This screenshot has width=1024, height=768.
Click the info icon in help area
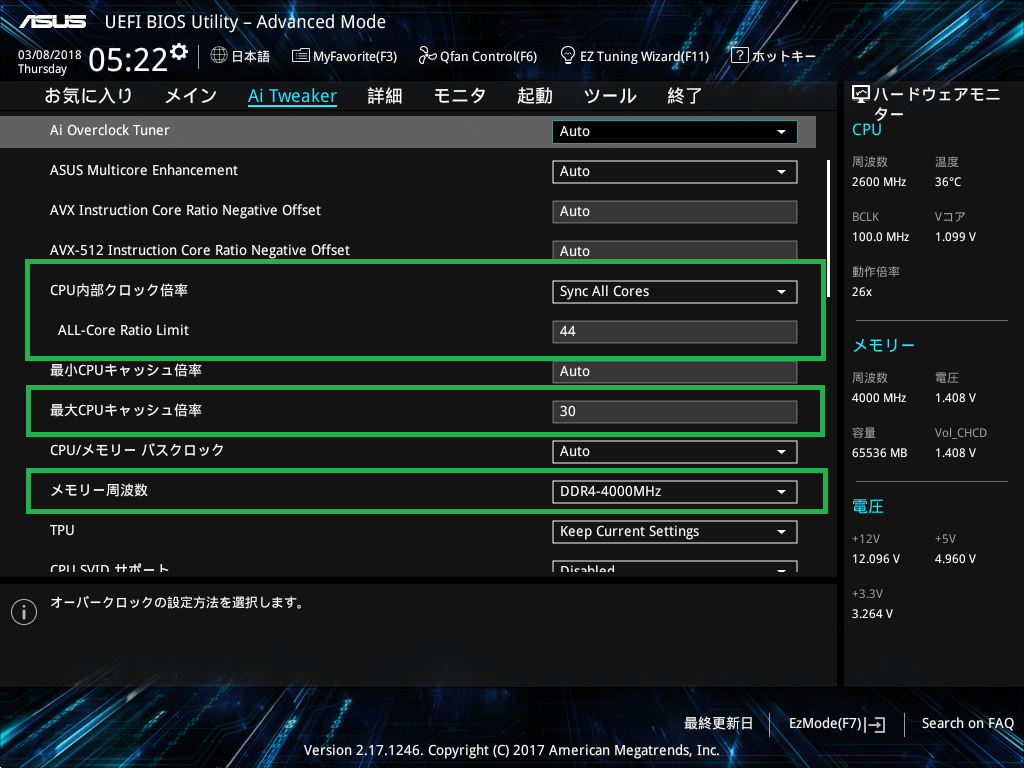point(24,612)
